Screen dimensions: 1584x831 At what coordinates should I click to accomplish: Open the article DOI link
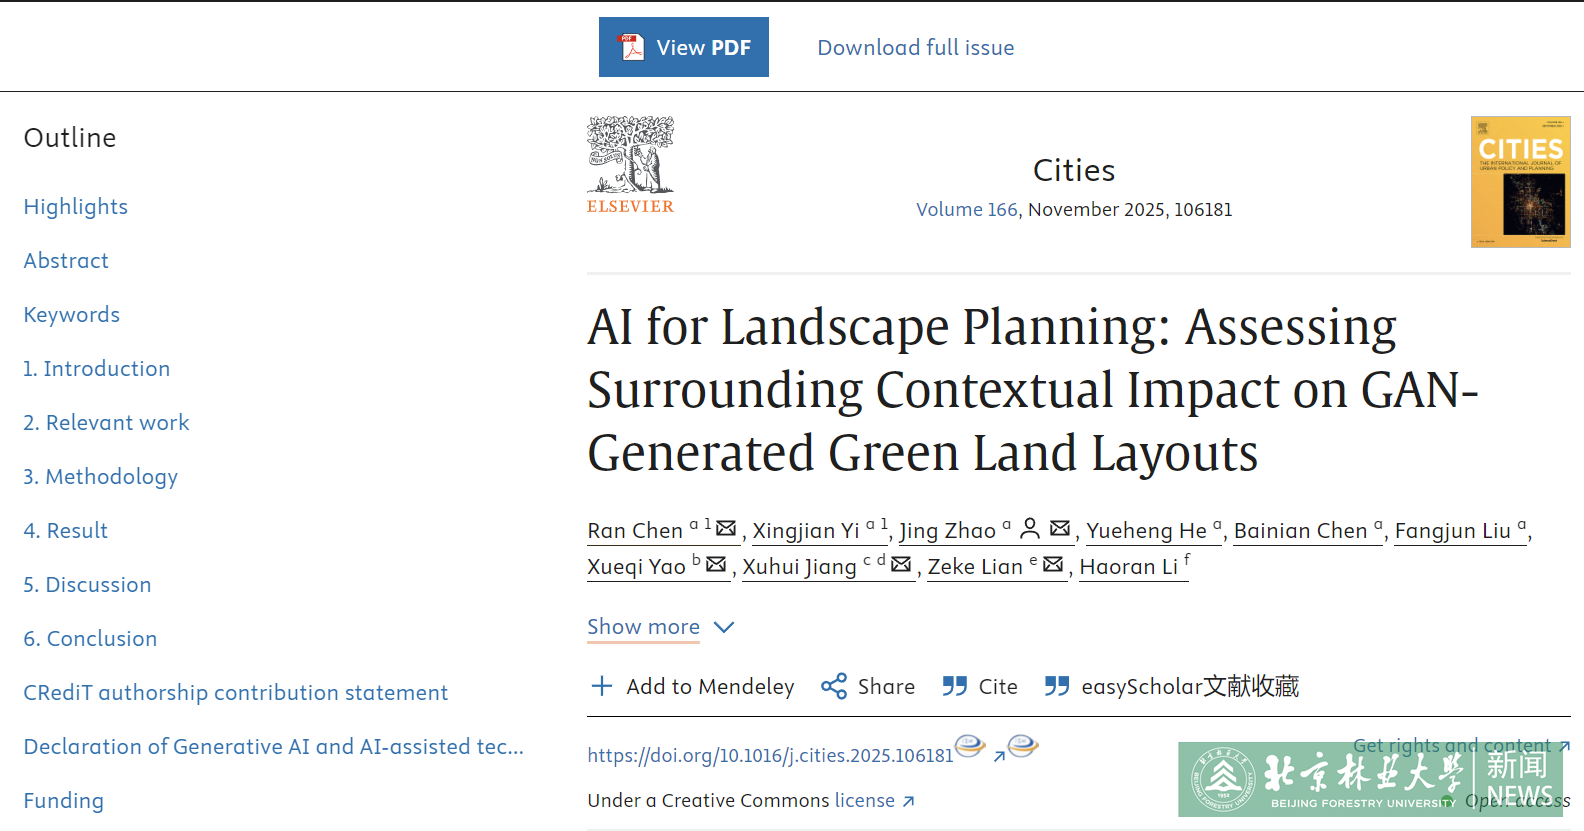pos(770,756)
